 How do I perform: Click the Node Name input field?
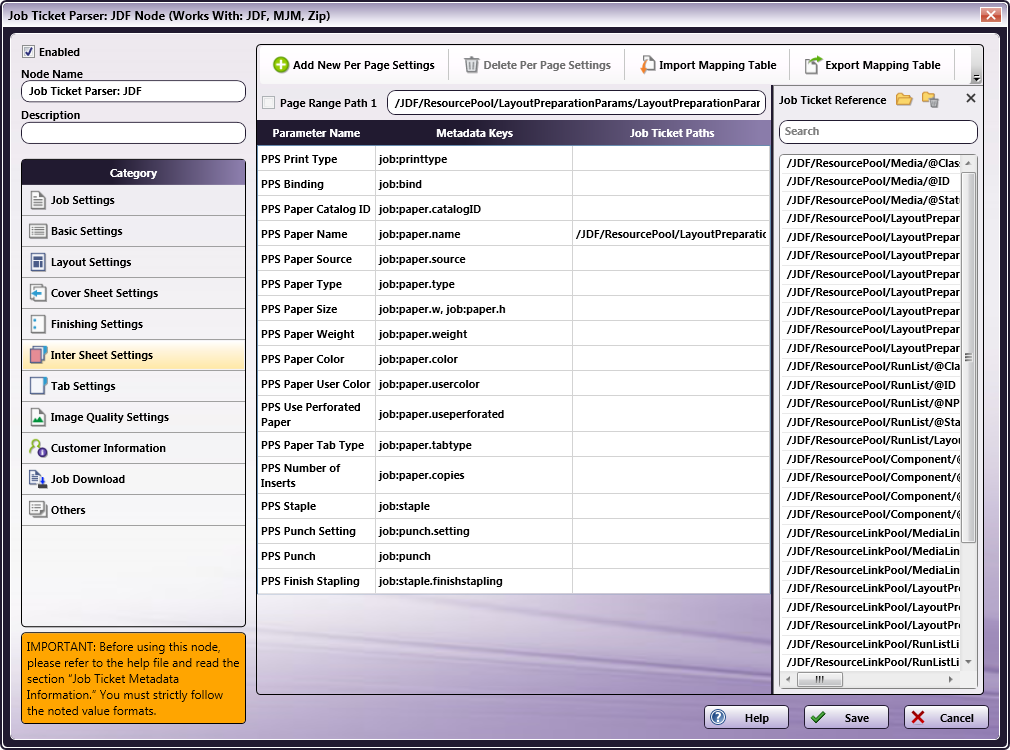pos(133,91)
